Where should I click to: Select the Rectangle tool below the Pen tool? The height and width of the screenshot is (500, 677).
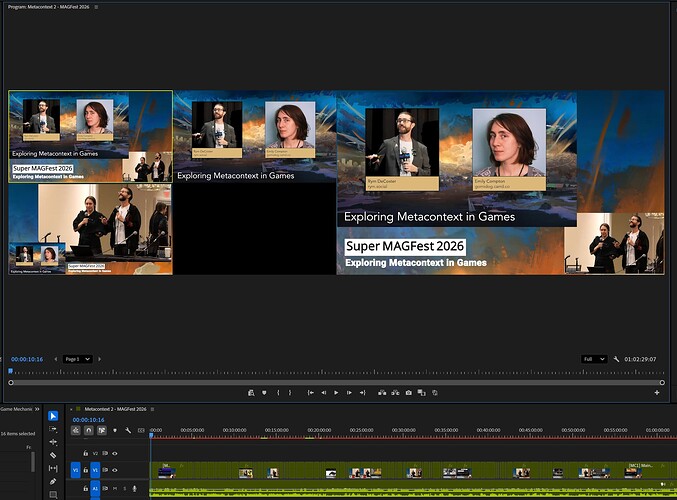pyautogui.click(x=53, y=494)
